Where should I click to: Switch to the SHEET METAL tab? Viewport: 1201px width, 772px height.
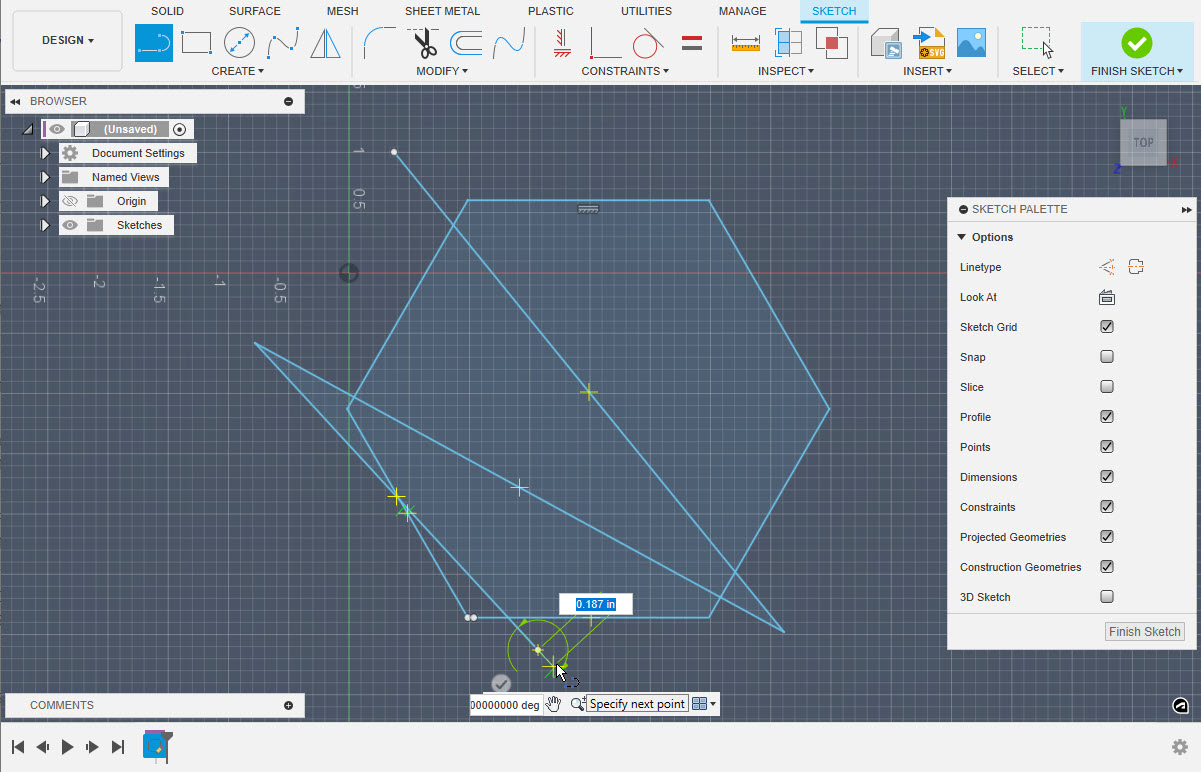442,11
